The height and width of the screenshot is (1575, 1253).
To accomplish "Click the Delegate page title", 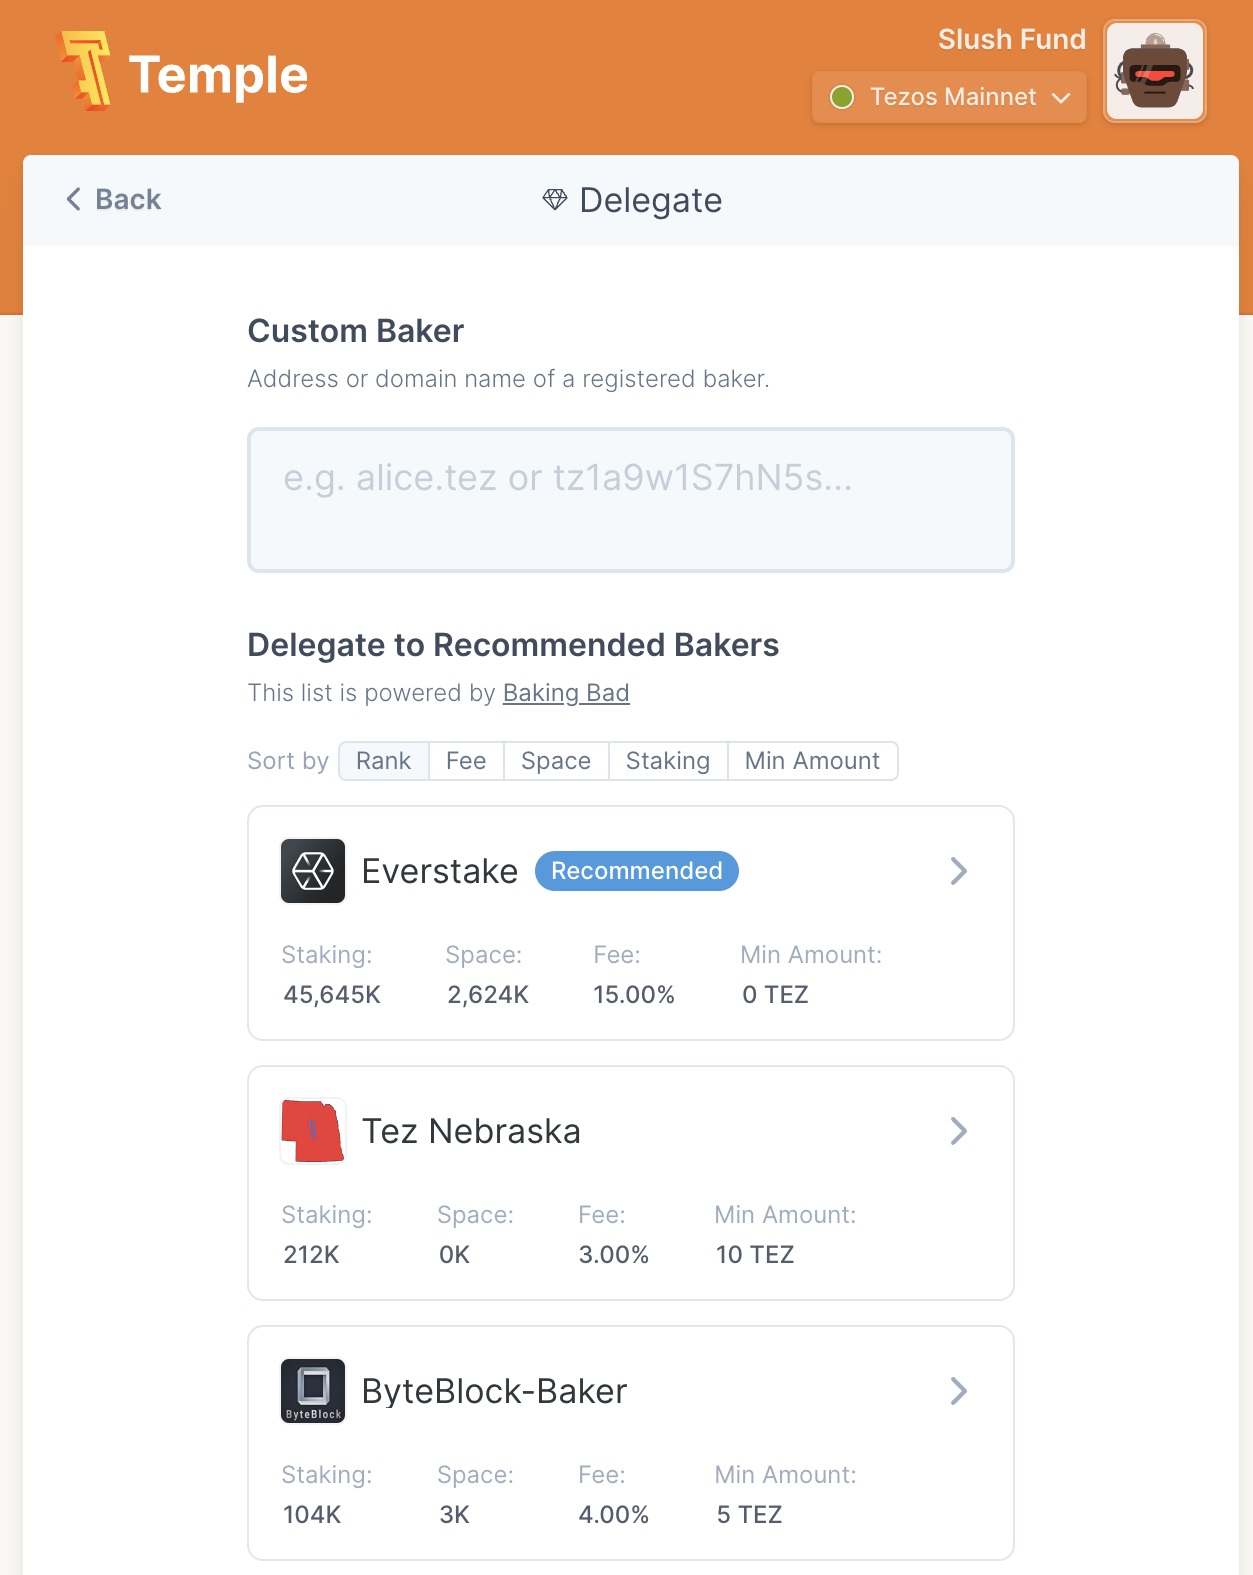I will (x=651, y=200).
